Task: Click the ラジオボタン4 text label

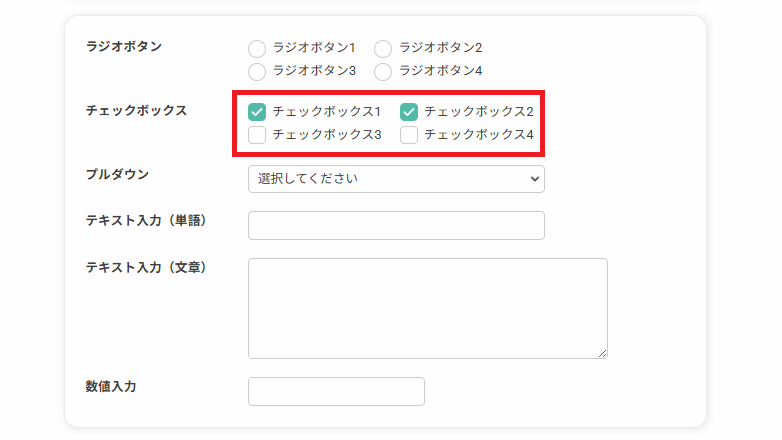Action: pyautogui.click(x=440, y=71)
